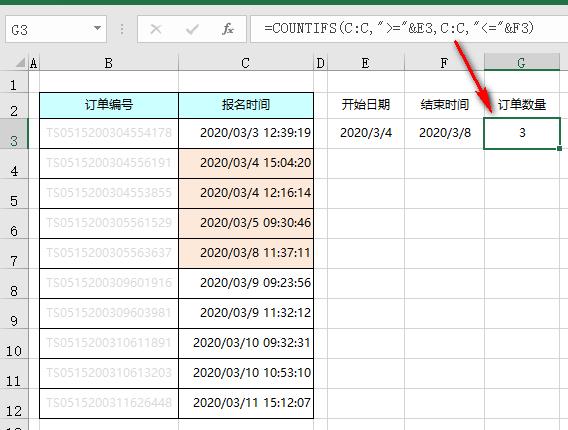The width and height of the screenshot is (568, 430).
Task: Click the 订单编号 header cell
Action: point(109,105)
